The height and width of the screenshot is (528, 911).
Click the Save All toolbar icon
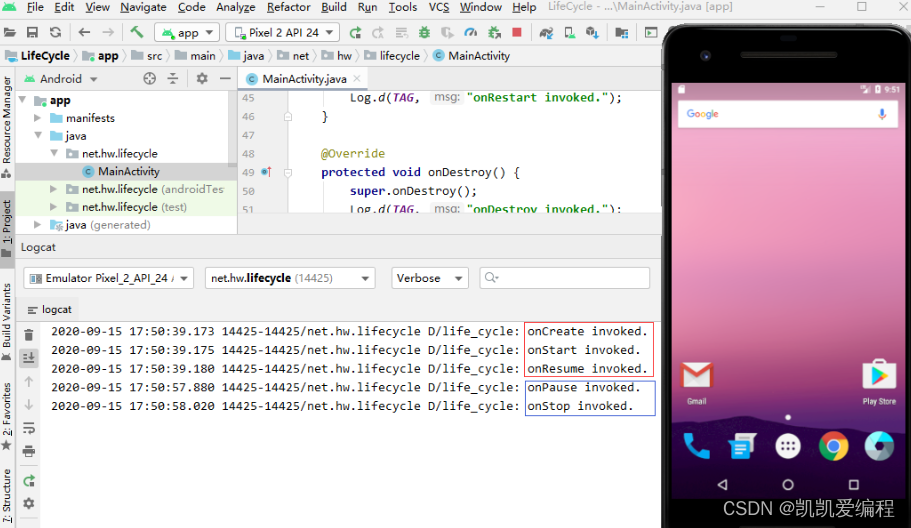pyautogui.click(x=32, y=33)
